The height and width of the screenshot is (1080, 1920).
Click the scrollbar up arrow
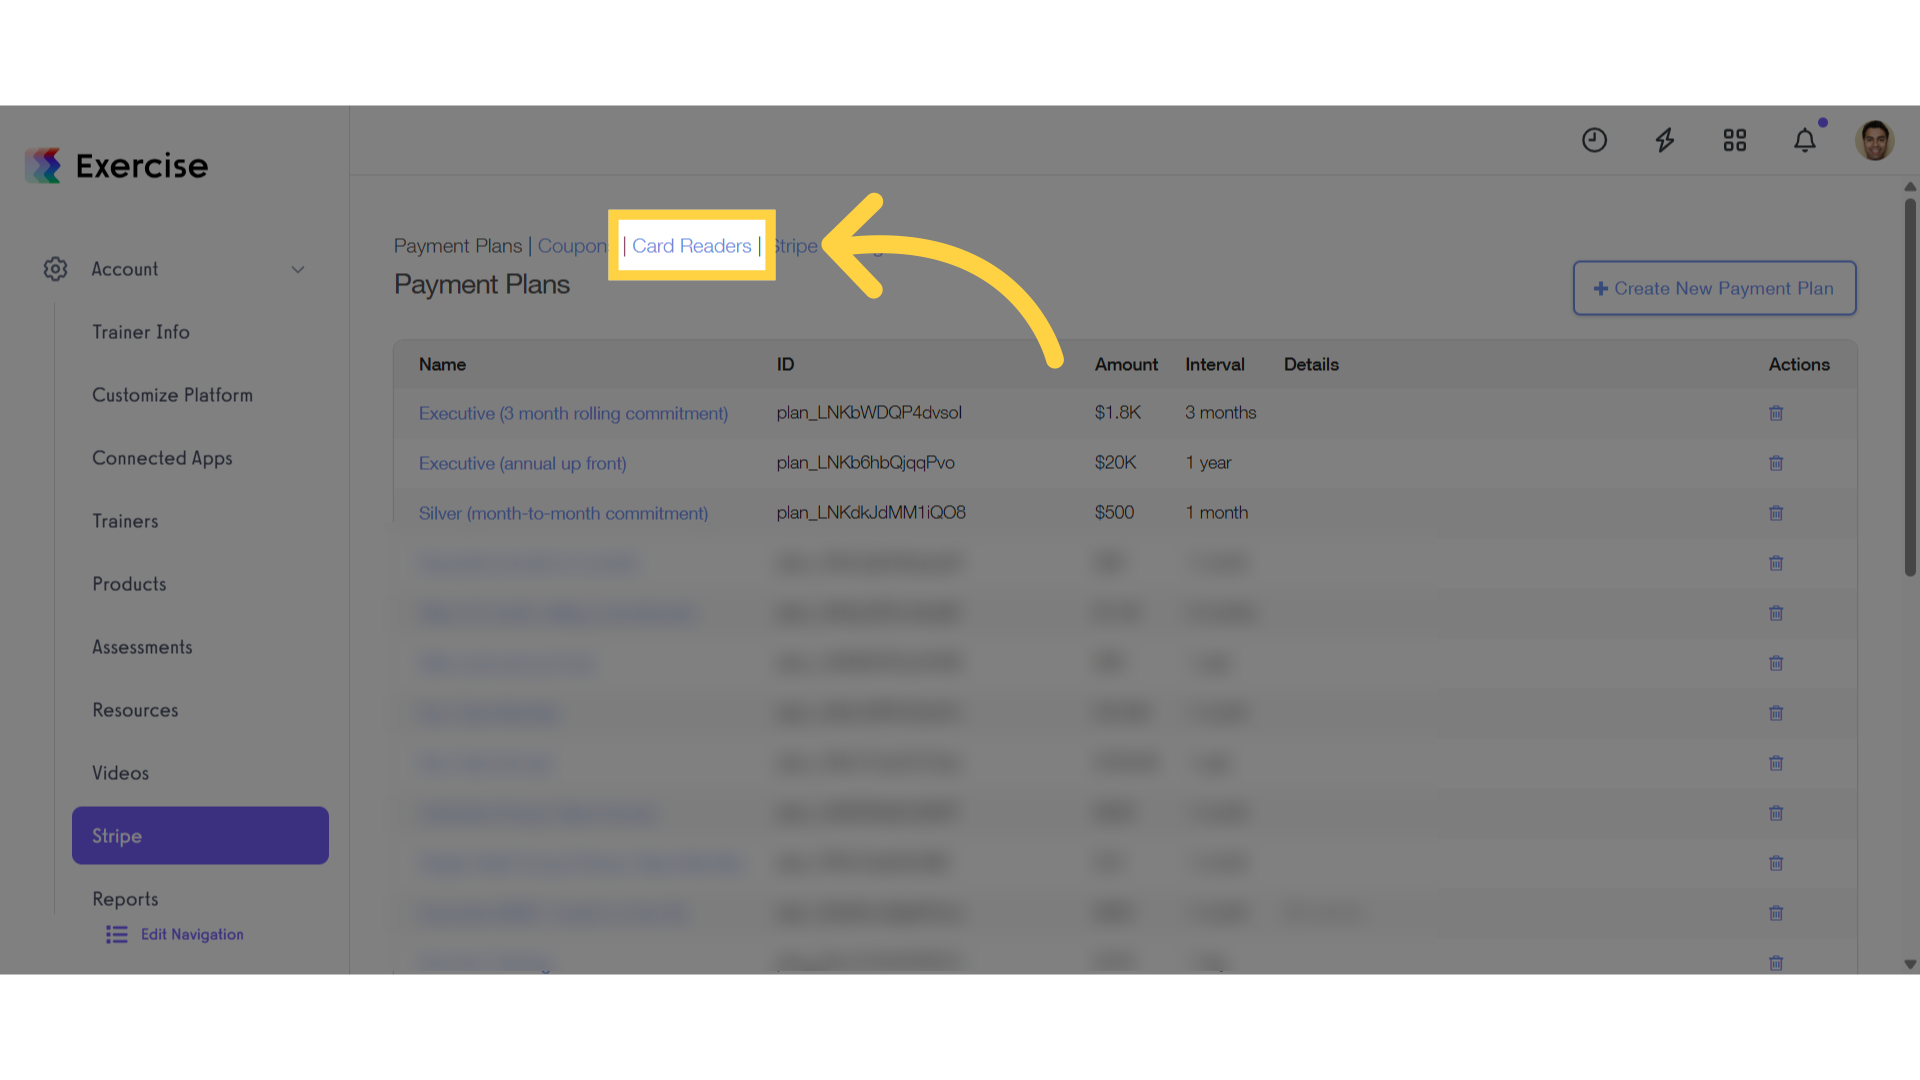pos(1910,186)
